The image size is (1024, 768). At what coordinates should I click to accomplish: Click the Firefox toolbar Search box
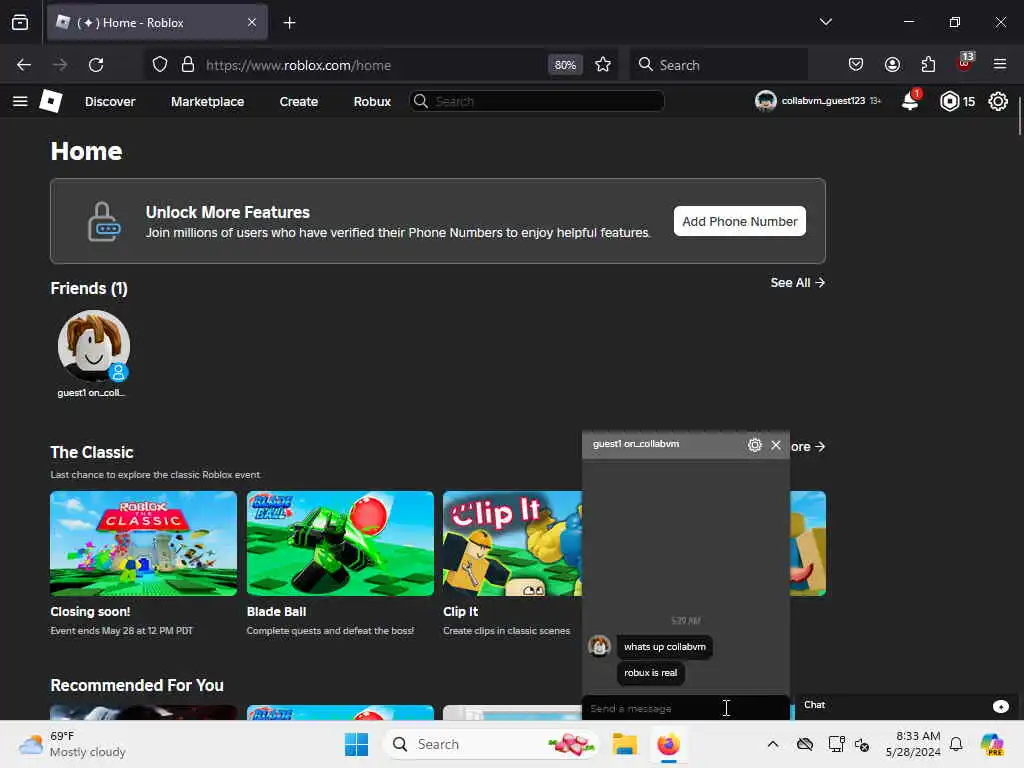tap(718, 65)
